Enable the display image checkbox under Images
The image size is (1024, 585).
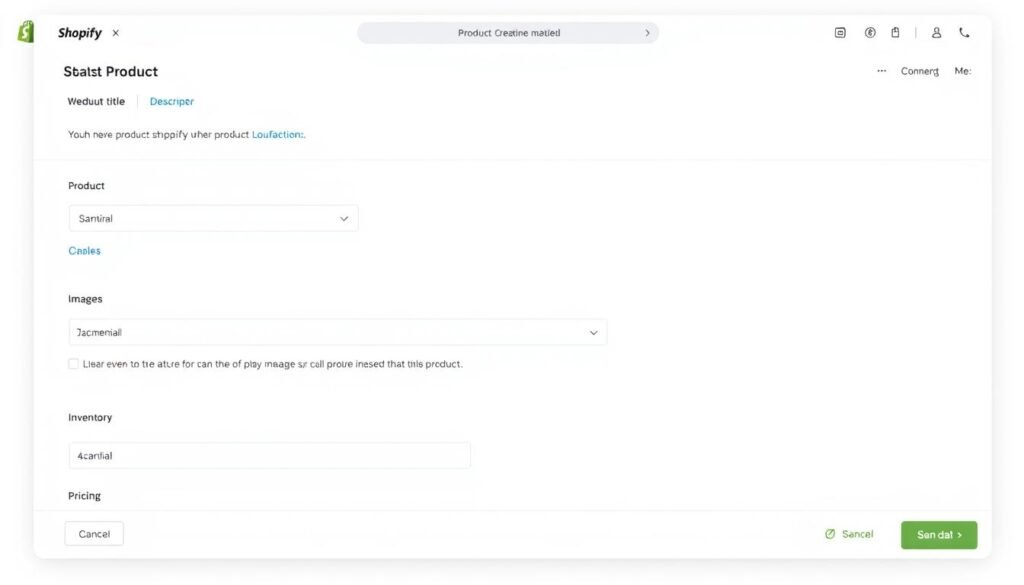73,363
